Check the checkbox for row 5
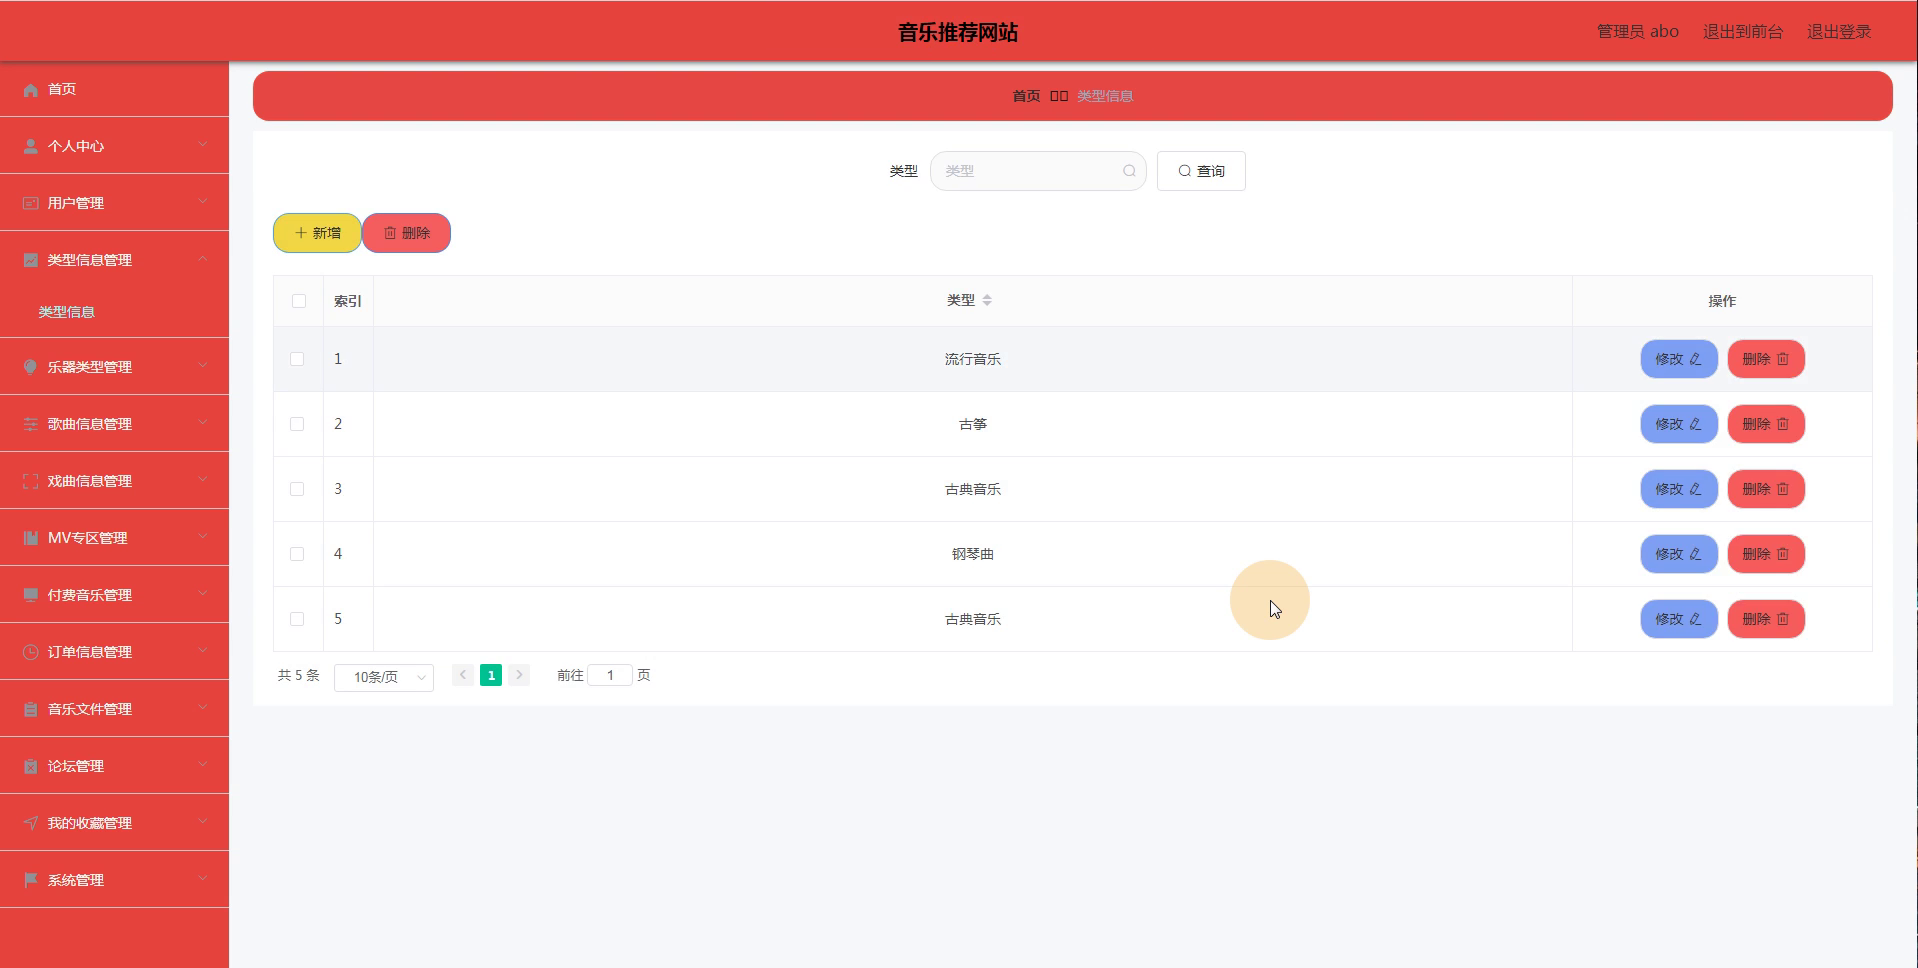 point(297,619)
